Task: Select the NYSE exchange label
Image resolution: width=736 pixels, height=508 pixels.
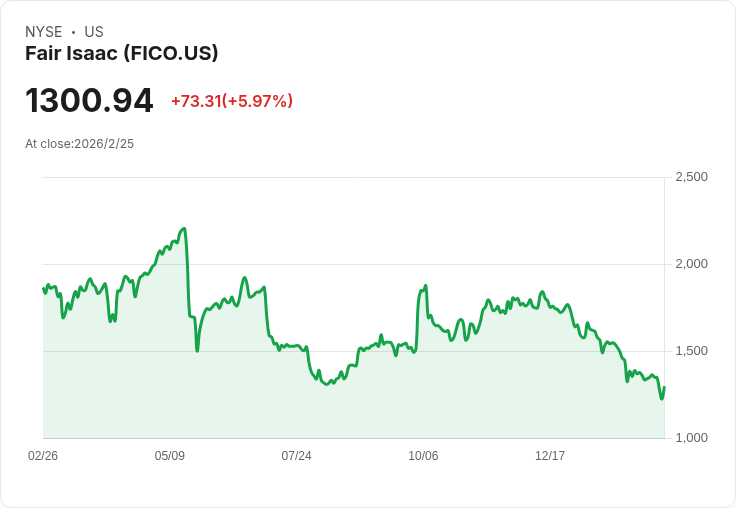Action: 44,32
